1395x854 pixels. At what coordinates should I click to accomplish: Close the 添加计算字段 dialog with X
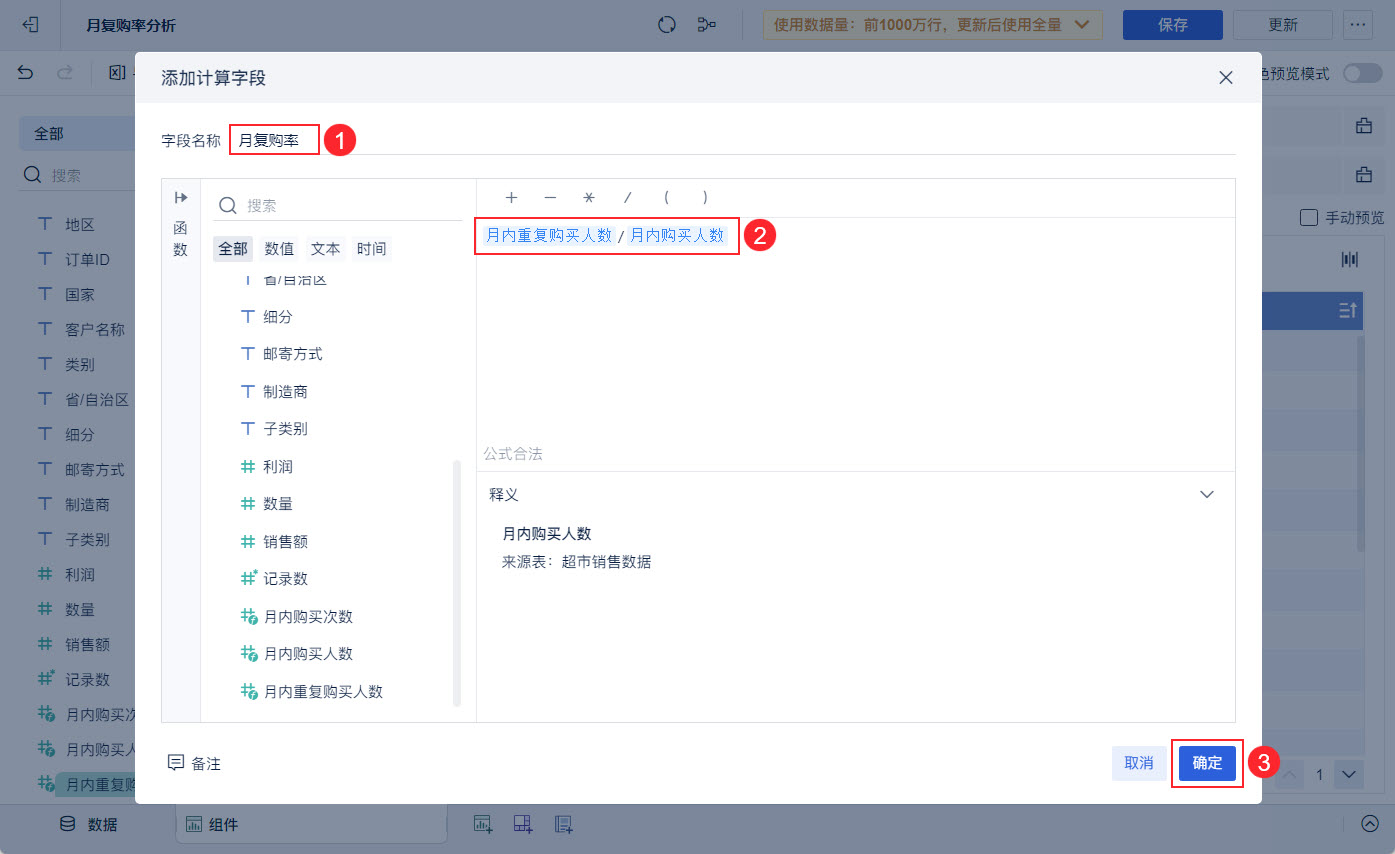[1226, 78]
